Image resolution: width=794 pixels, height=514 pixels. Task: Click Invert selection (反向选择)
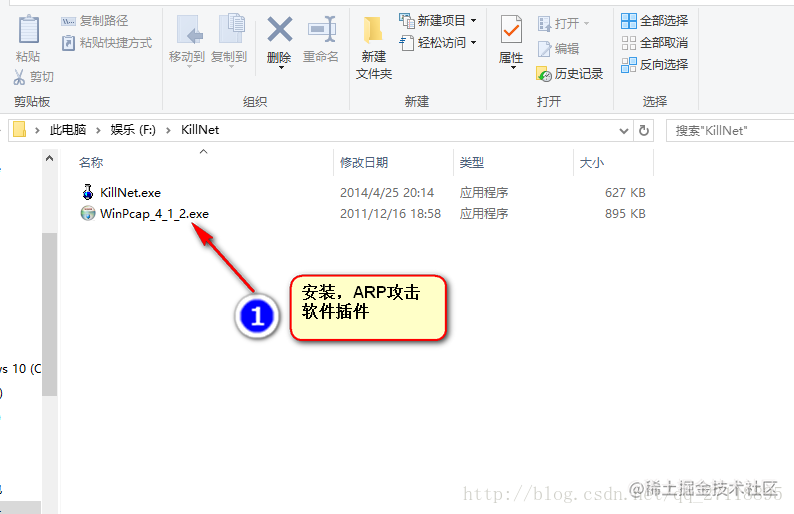pyautogui.click(x=655, y=65)
